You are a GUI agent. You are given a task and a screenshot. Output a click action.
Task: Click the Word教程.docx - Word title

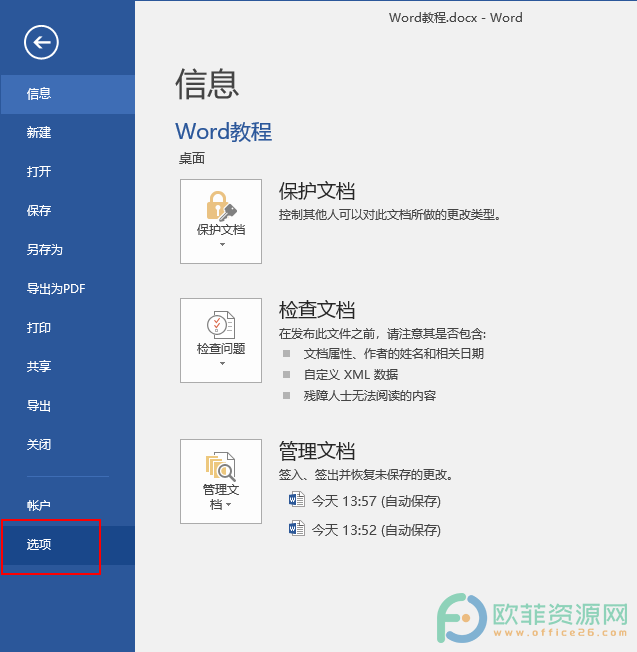(x=456, y=18)
